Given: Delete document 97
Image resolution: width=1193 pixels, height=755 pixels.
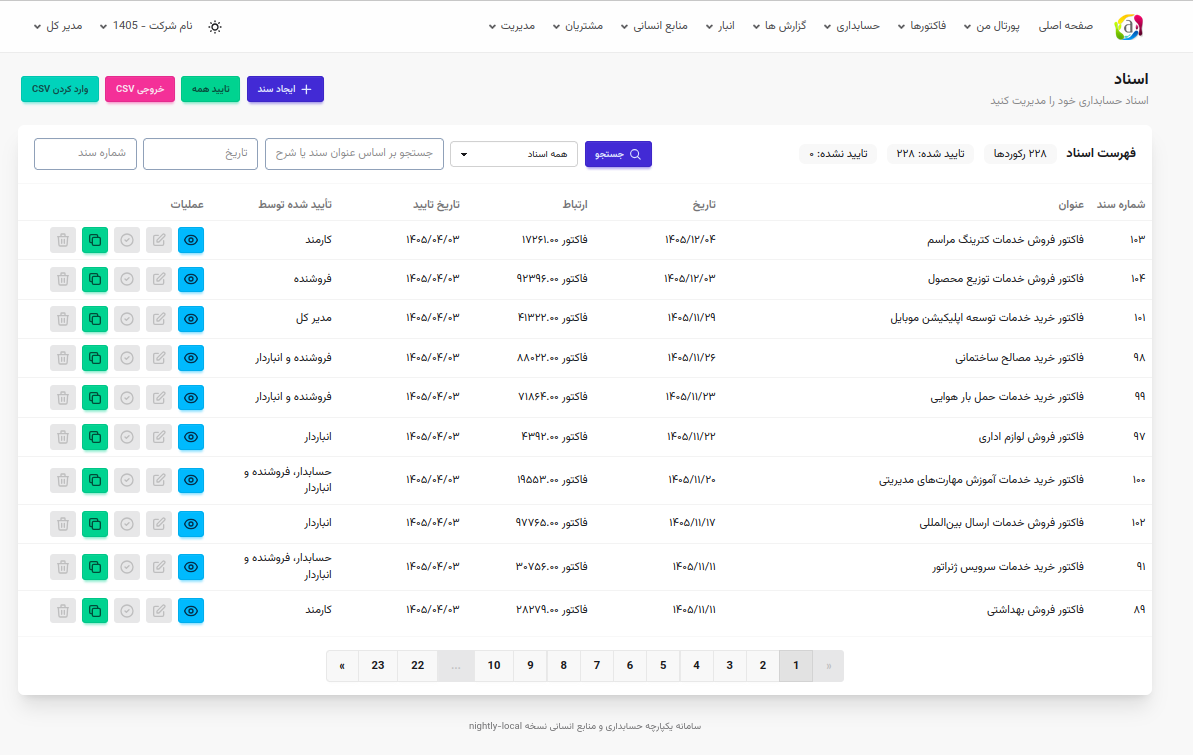Looking at the screenshot, I should pos(63,437).
